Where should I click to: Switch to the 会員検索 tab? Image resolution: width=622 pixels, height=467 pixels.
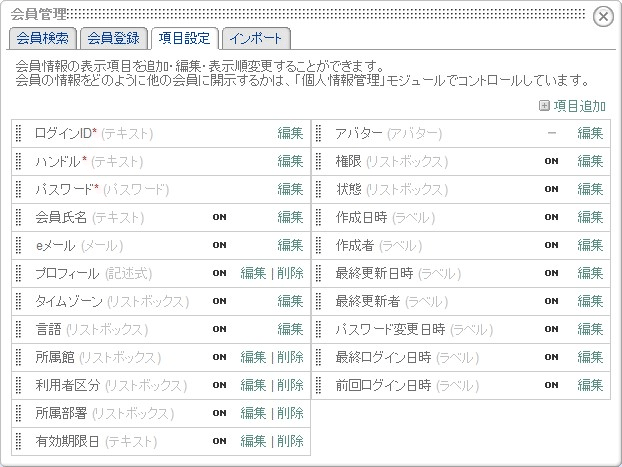(41, 39)
